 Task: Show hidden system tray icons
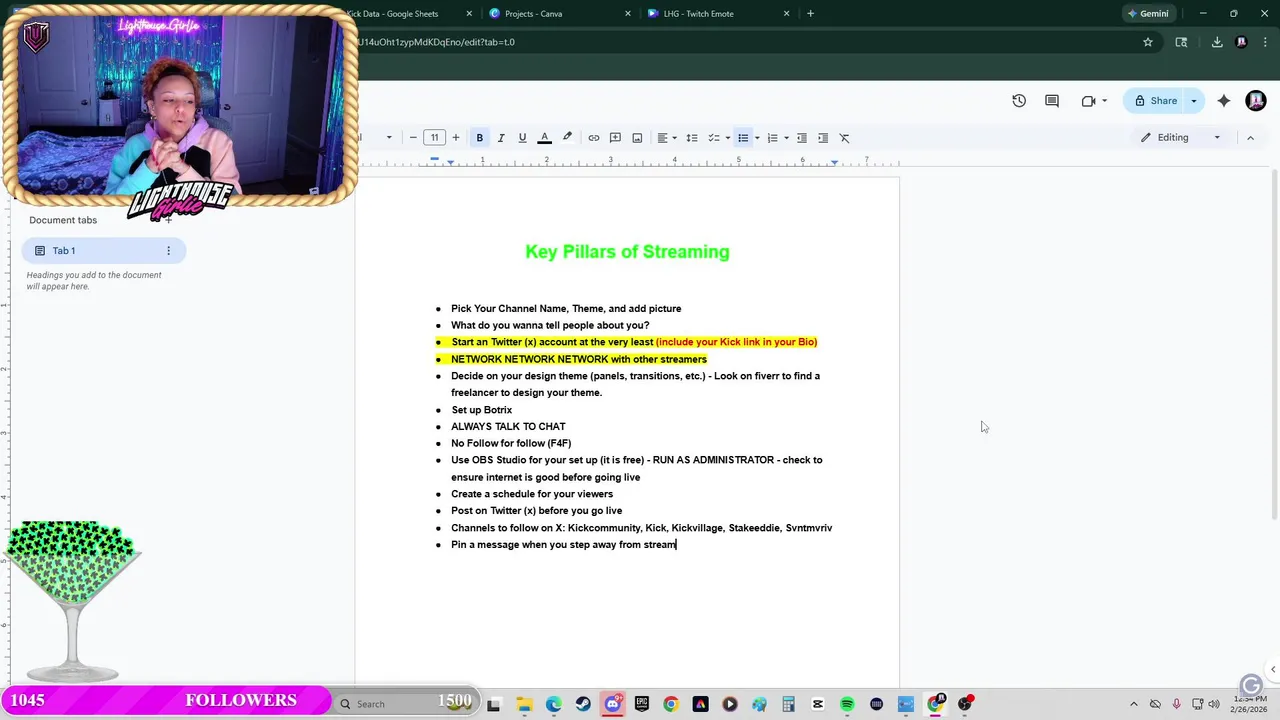coord(1133,704)
